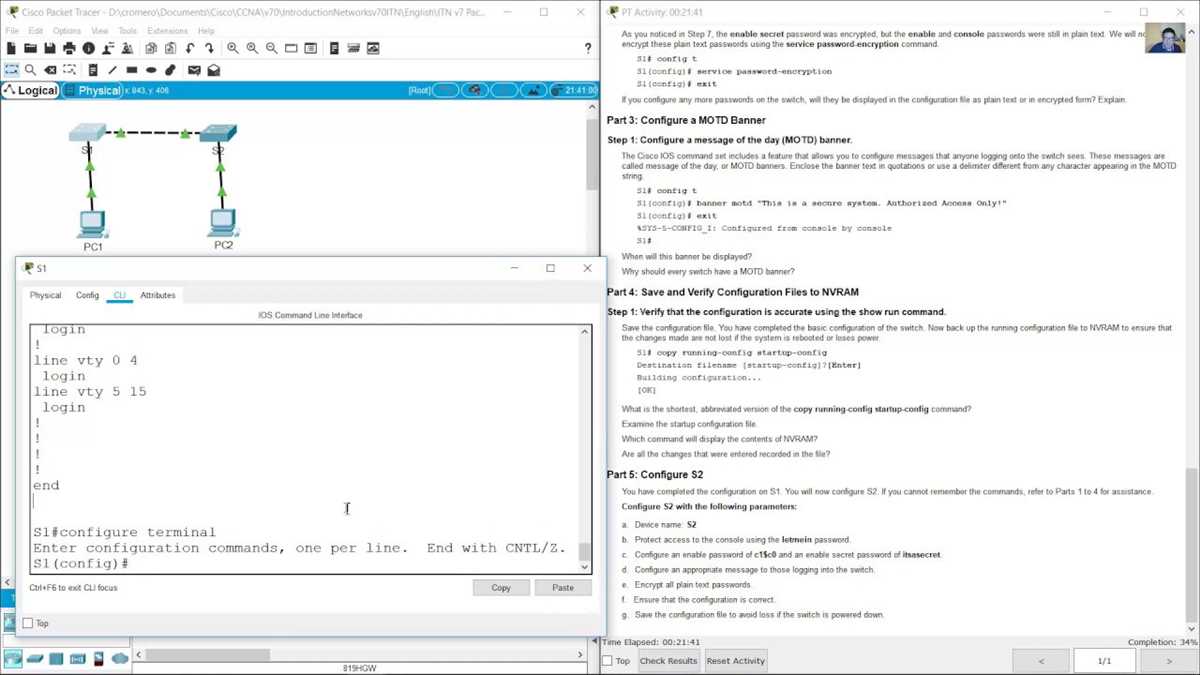Image resolution: width=1200 pixels, height=675 pixels.
Task: Click the Undo arrow icon
Action: (x=190, y=48)
